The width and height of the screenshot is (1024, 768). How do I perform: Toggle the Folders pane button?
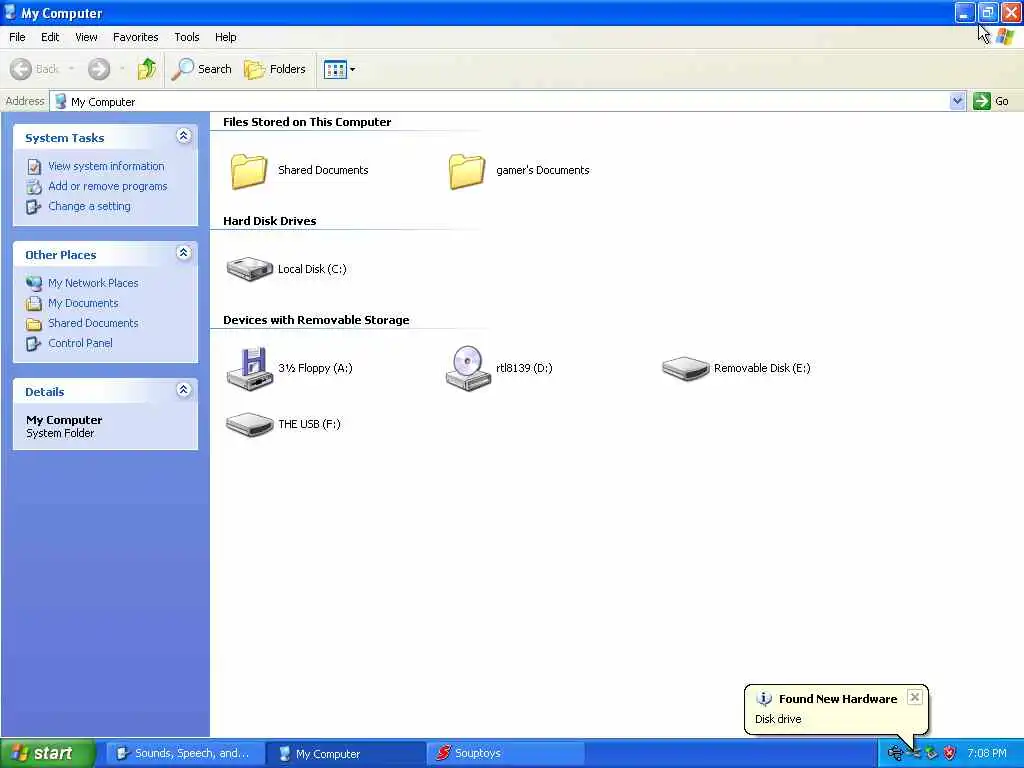(x=274, y=69)
